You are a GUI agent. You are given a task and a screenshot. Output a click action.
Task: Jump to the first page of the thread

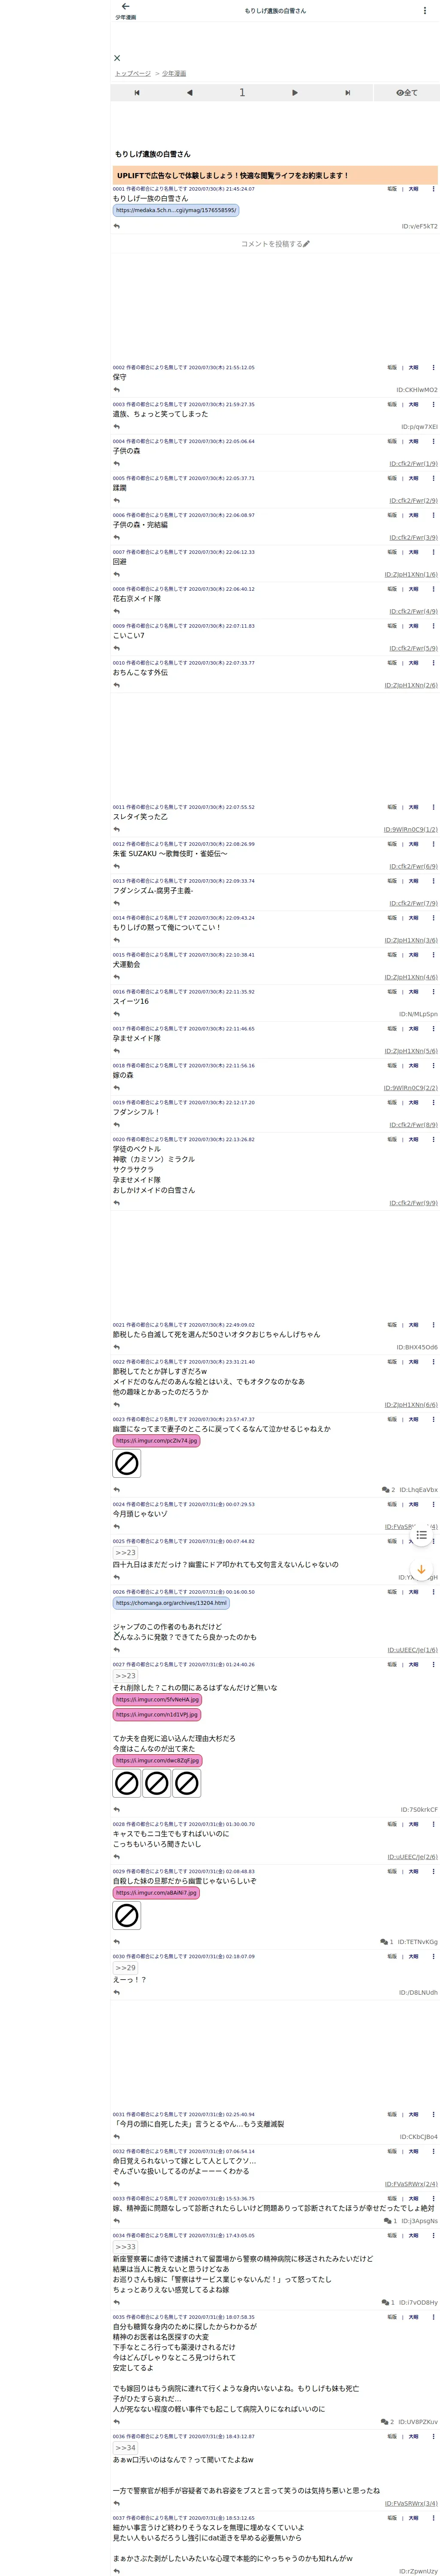(x=137, y=93)
